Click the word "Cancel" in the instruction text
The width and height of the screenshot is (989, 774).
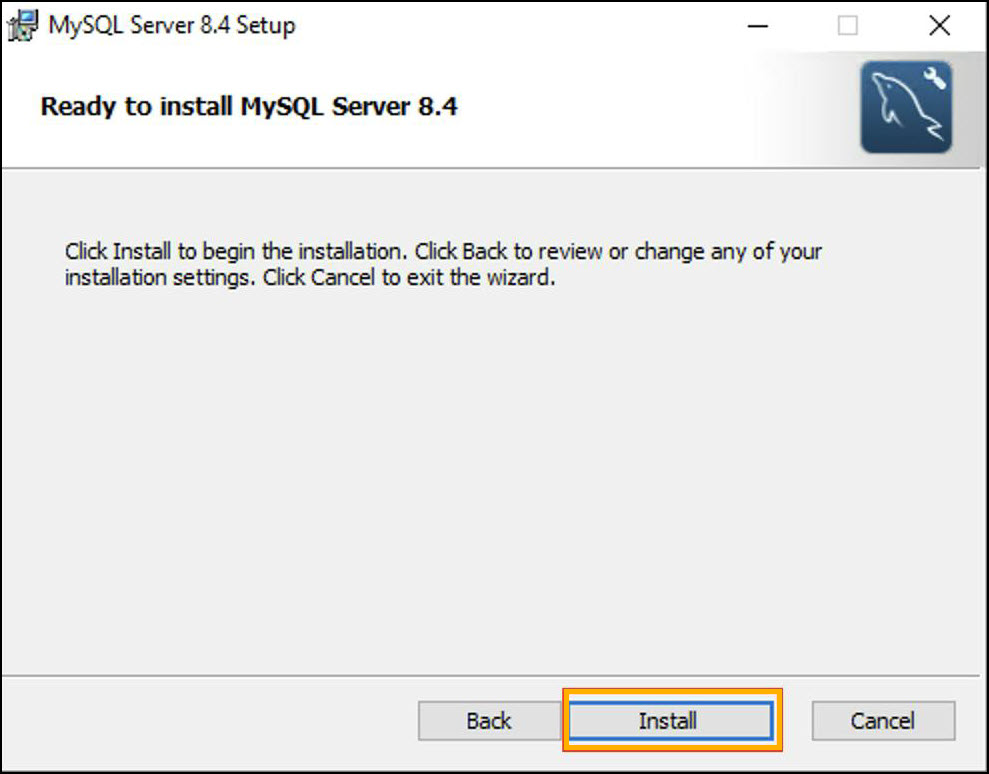coord(343,278)
